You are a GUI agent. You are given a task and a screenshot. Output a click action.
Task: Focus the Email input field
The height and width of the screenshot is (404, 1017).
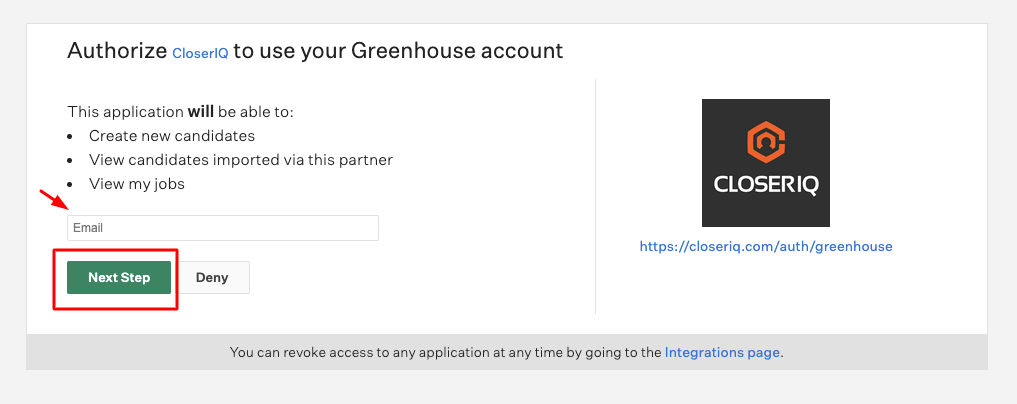pyautogui.click(x=222, y=228)
